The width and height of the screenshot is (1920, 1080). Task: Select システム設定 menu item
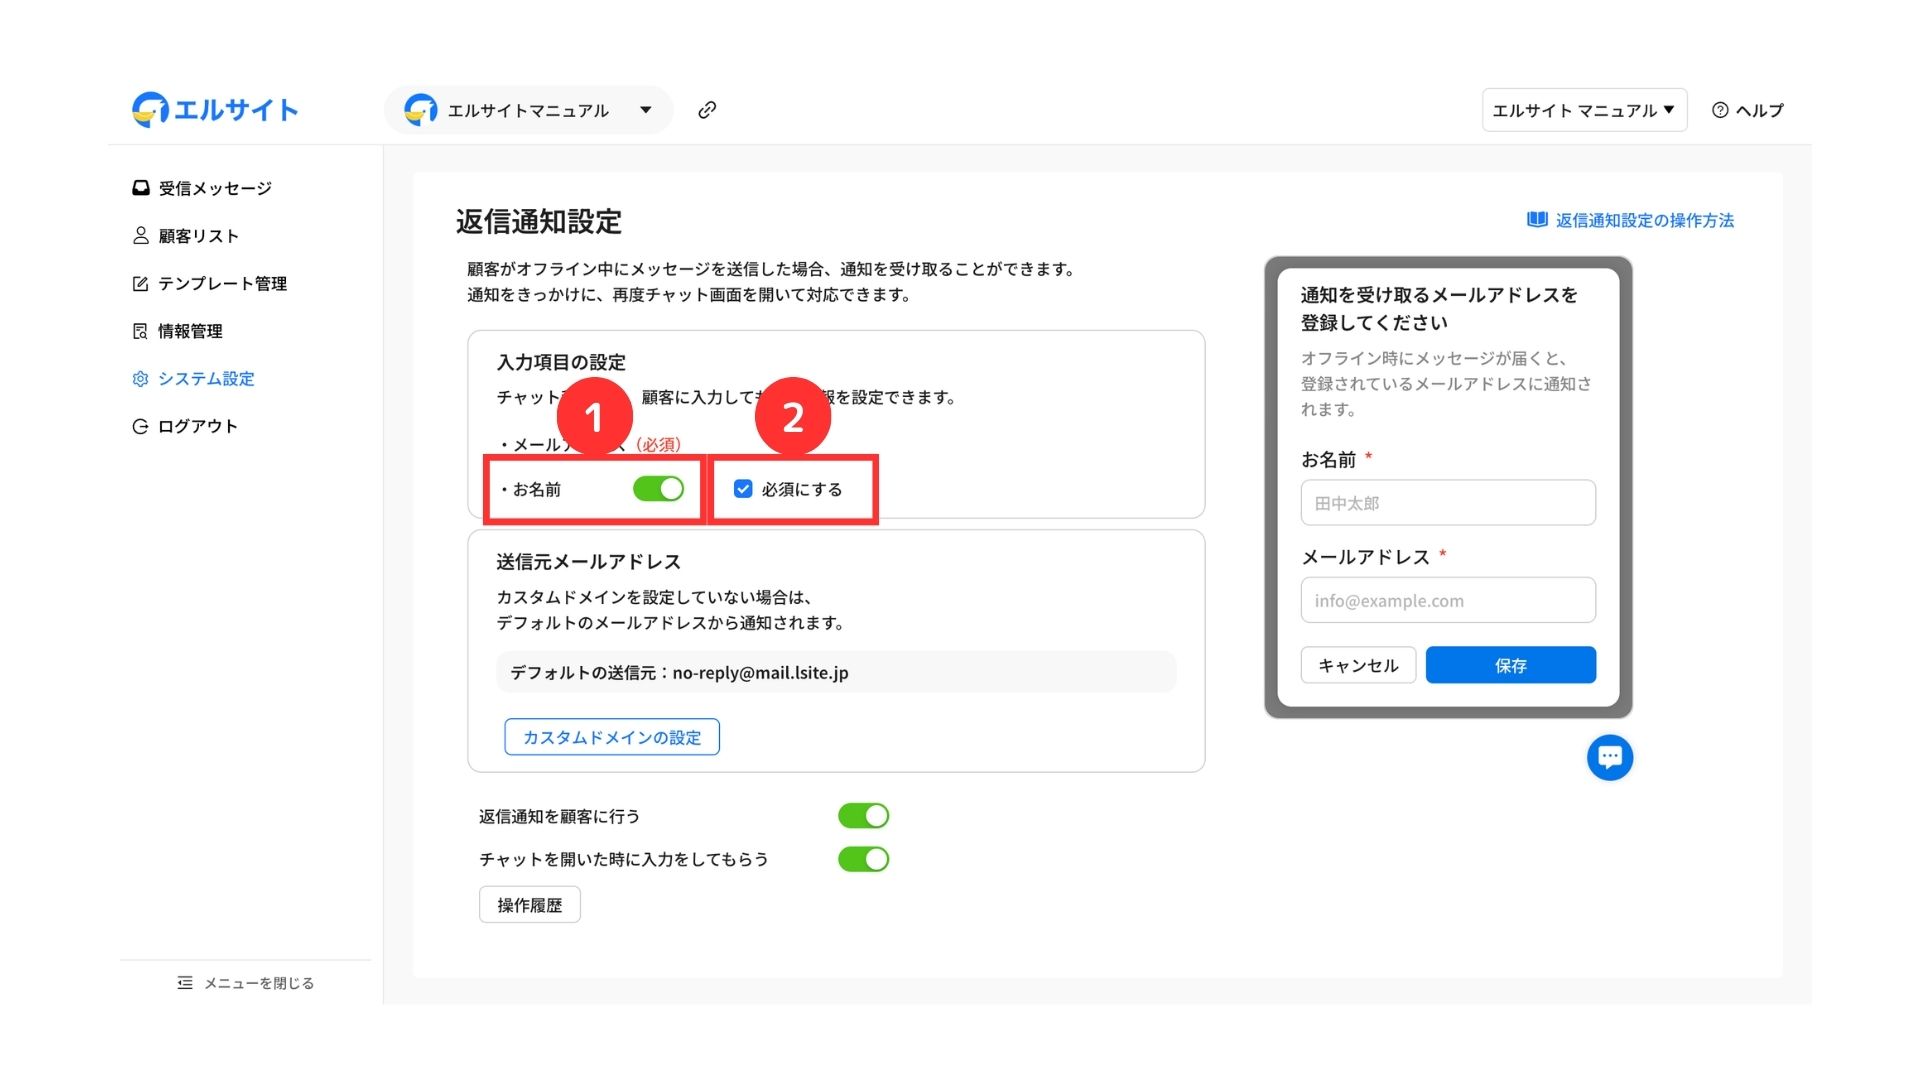206,379
